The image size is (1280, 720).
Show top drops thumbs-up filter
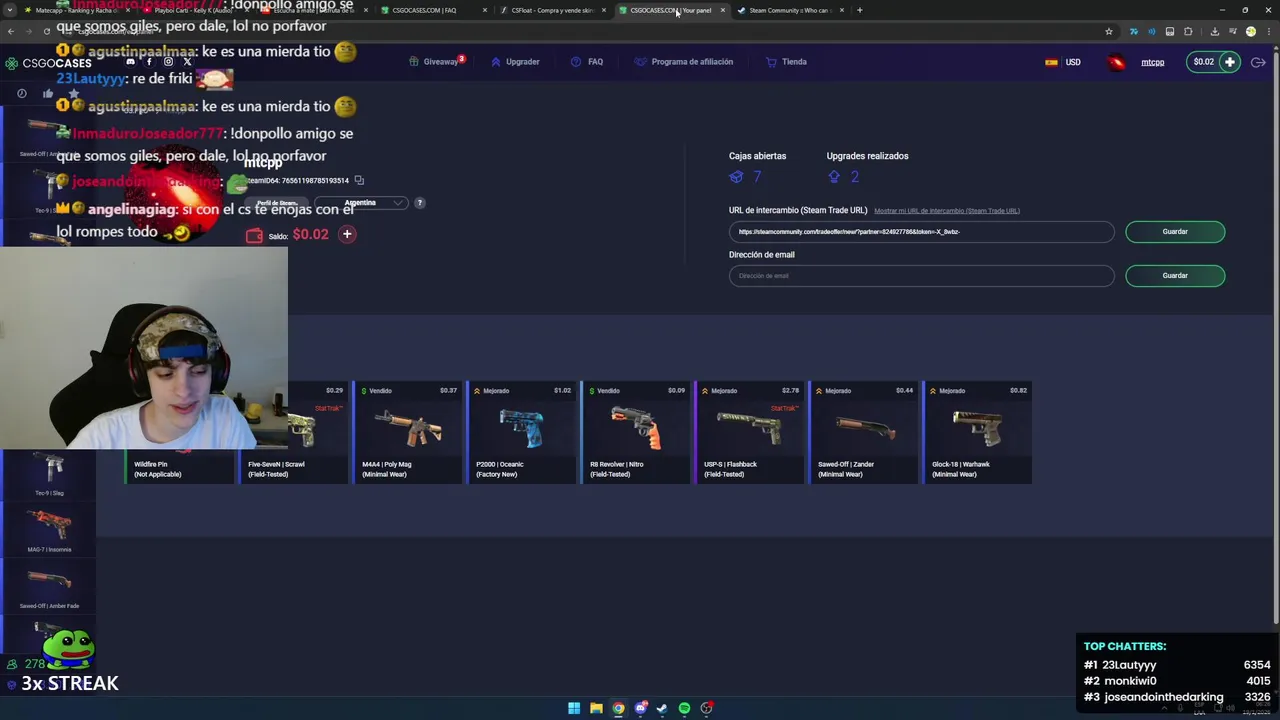click(47, 94)
